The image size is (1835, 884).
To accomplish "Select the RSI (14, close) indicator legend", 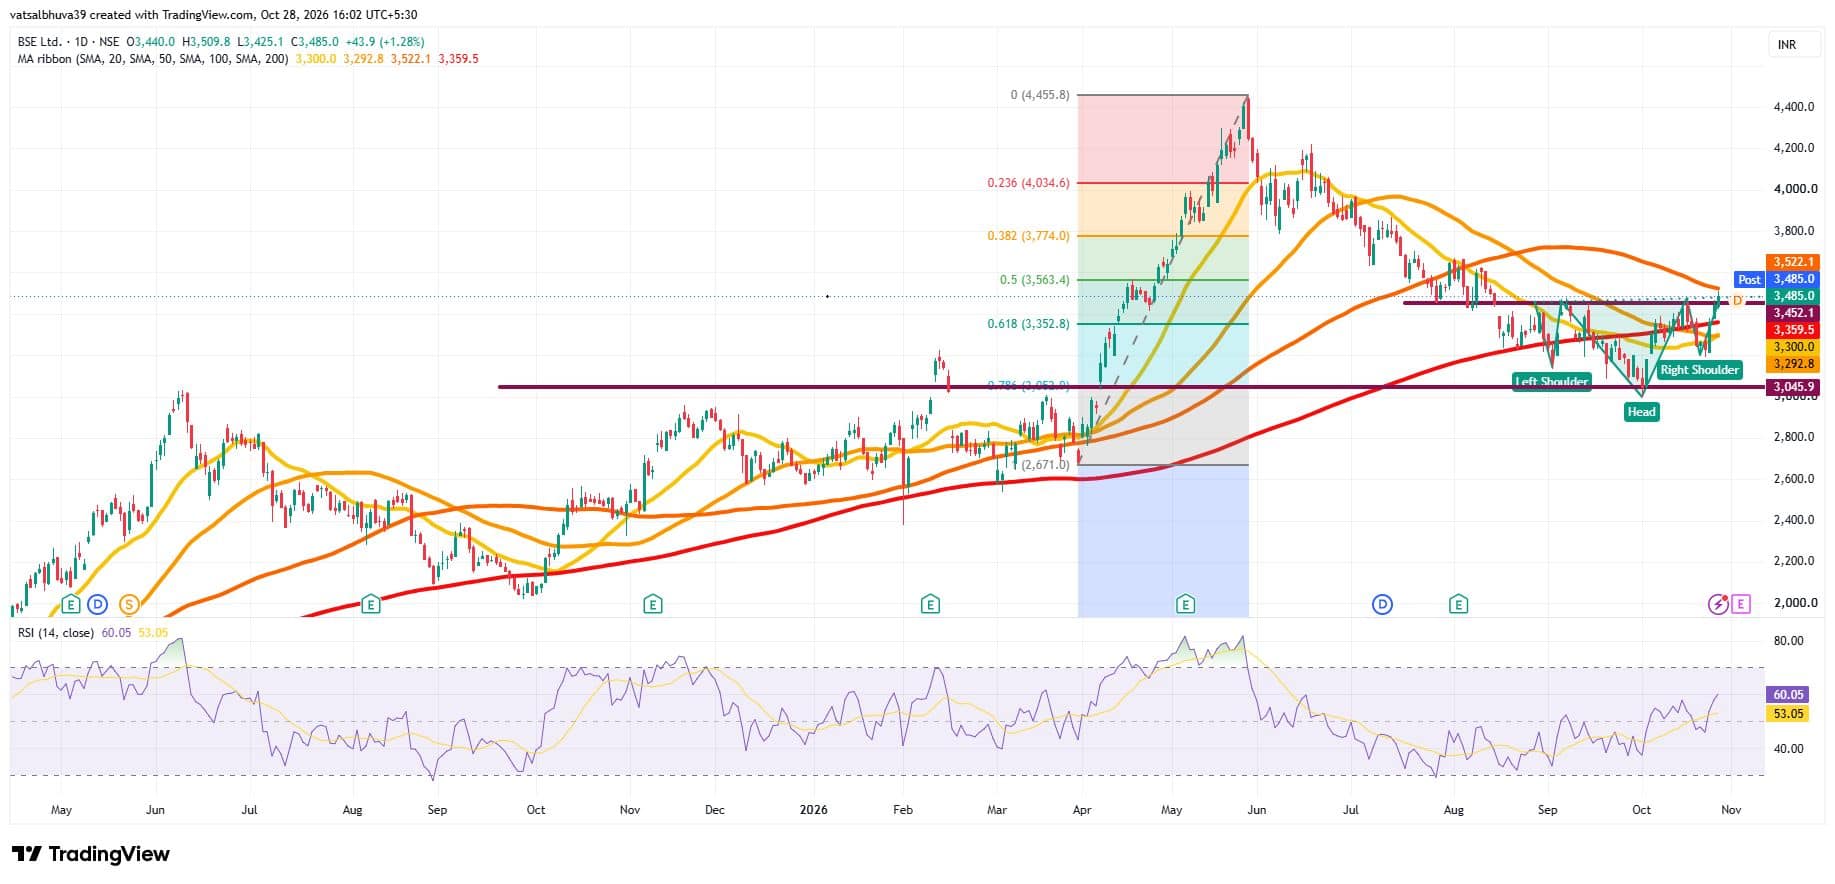I will [x=56, y=633].
